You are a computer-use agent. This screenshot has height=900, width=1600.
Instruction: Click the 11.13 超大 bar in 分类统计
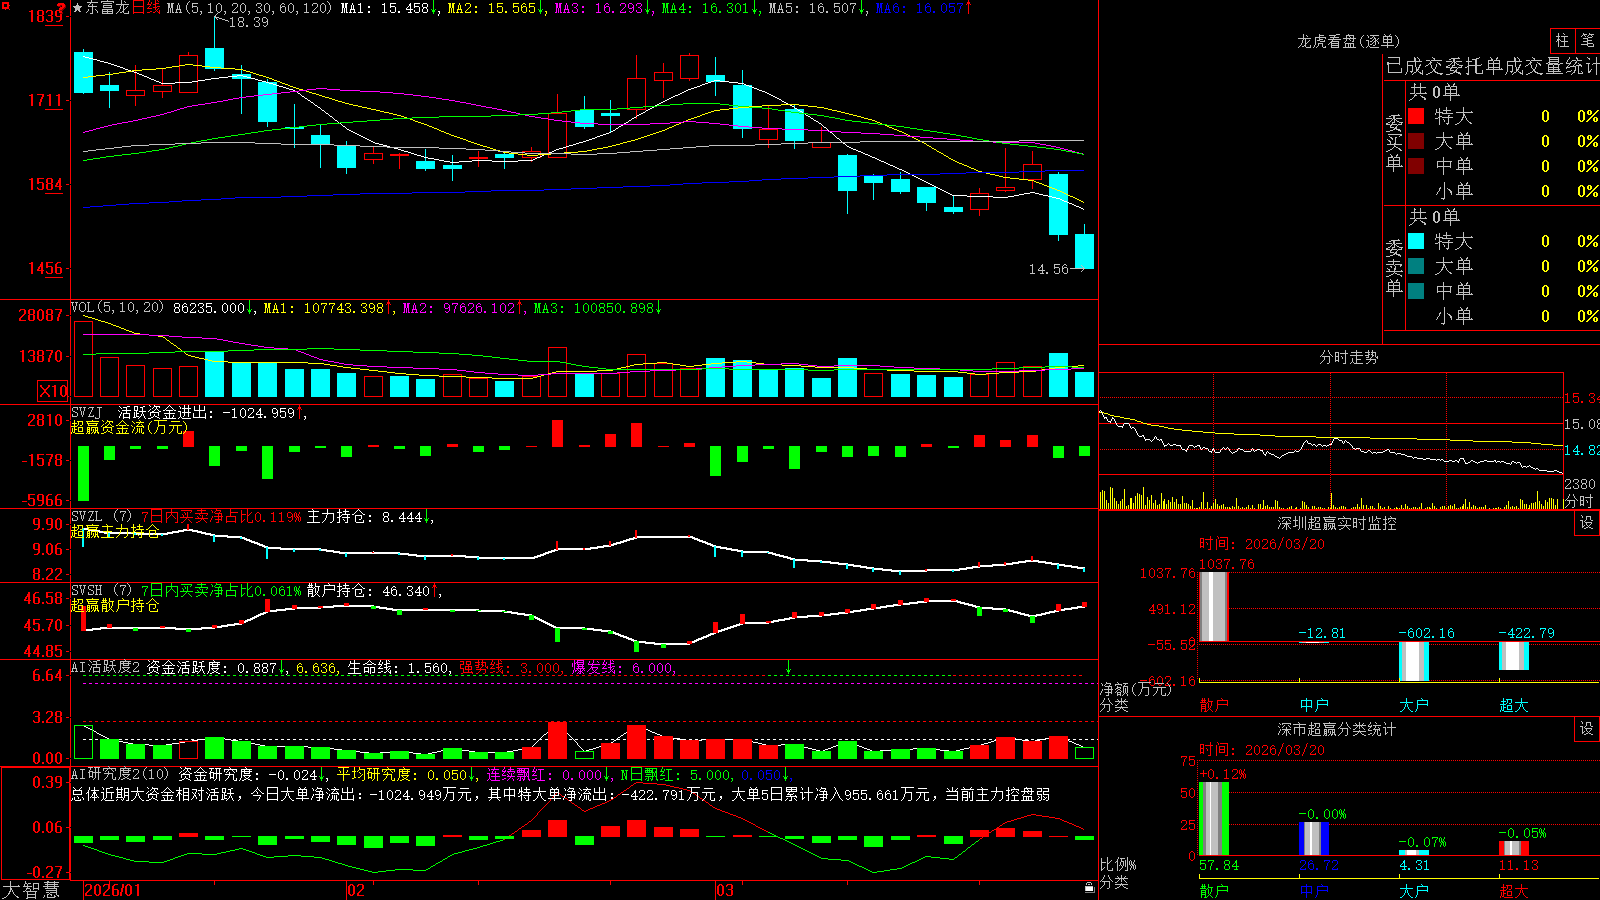[x=1514, y=848]
